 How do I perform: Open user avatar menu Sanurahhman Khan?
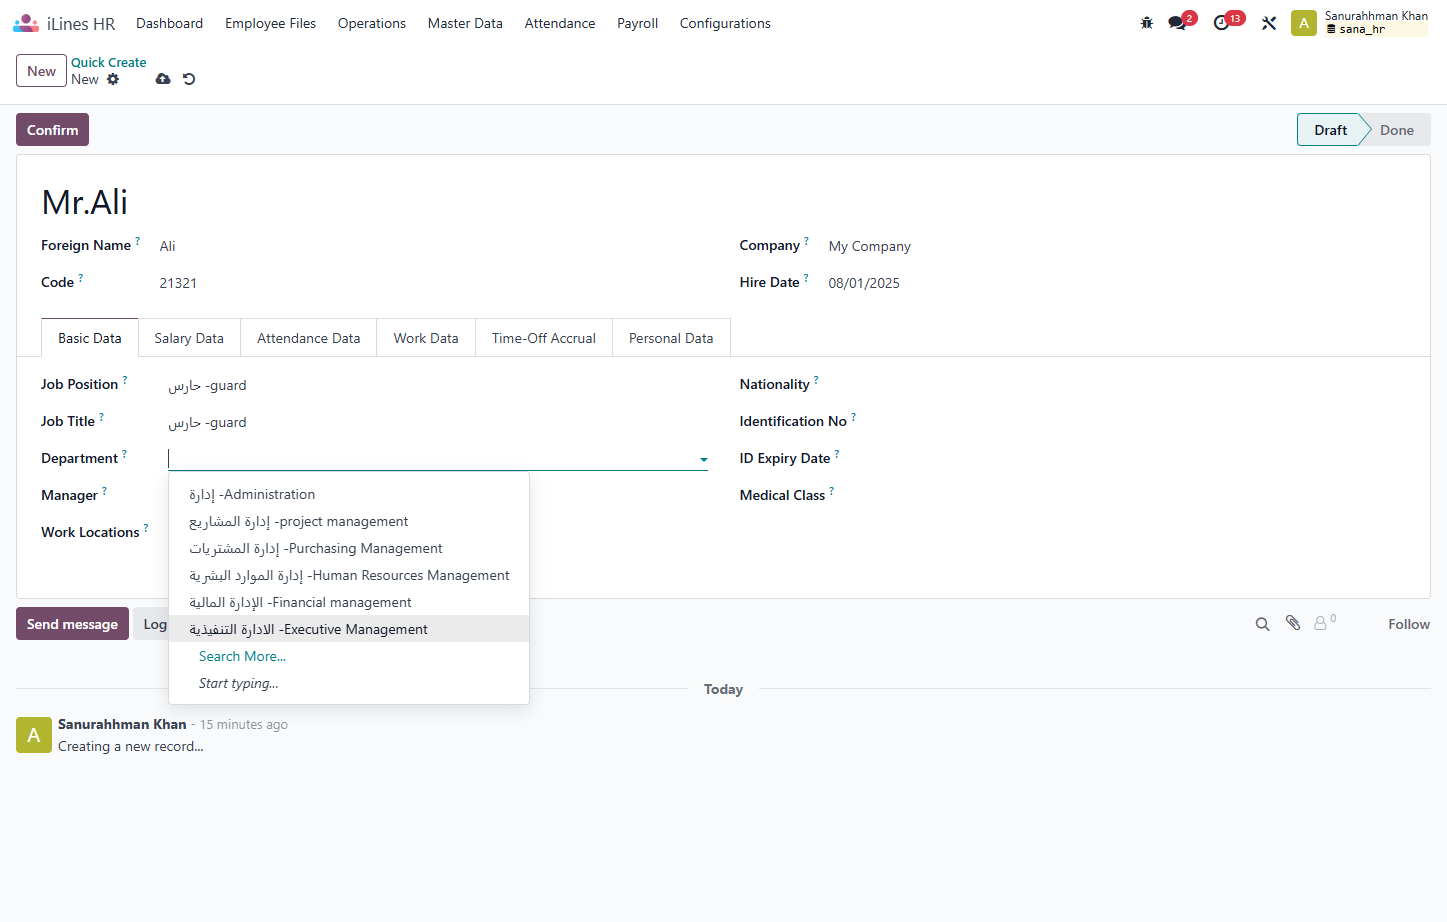coord(1359,23)
